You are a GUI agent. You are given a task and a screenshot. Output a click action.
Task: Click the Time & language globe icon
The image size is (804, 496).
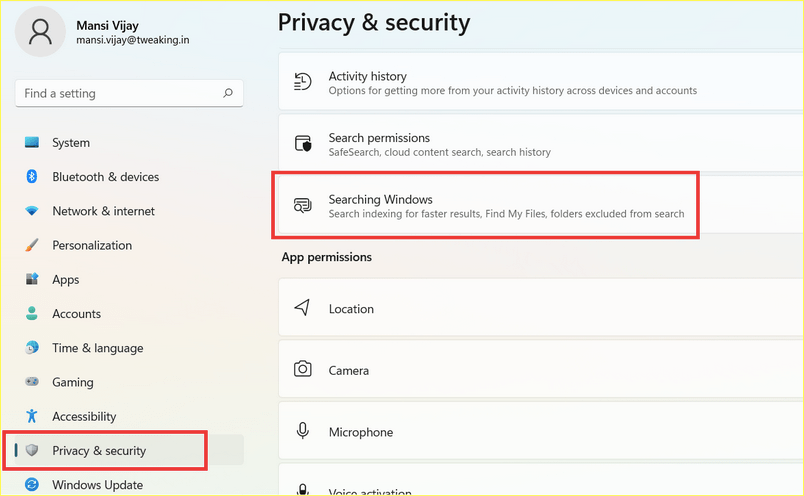point(32,348)
